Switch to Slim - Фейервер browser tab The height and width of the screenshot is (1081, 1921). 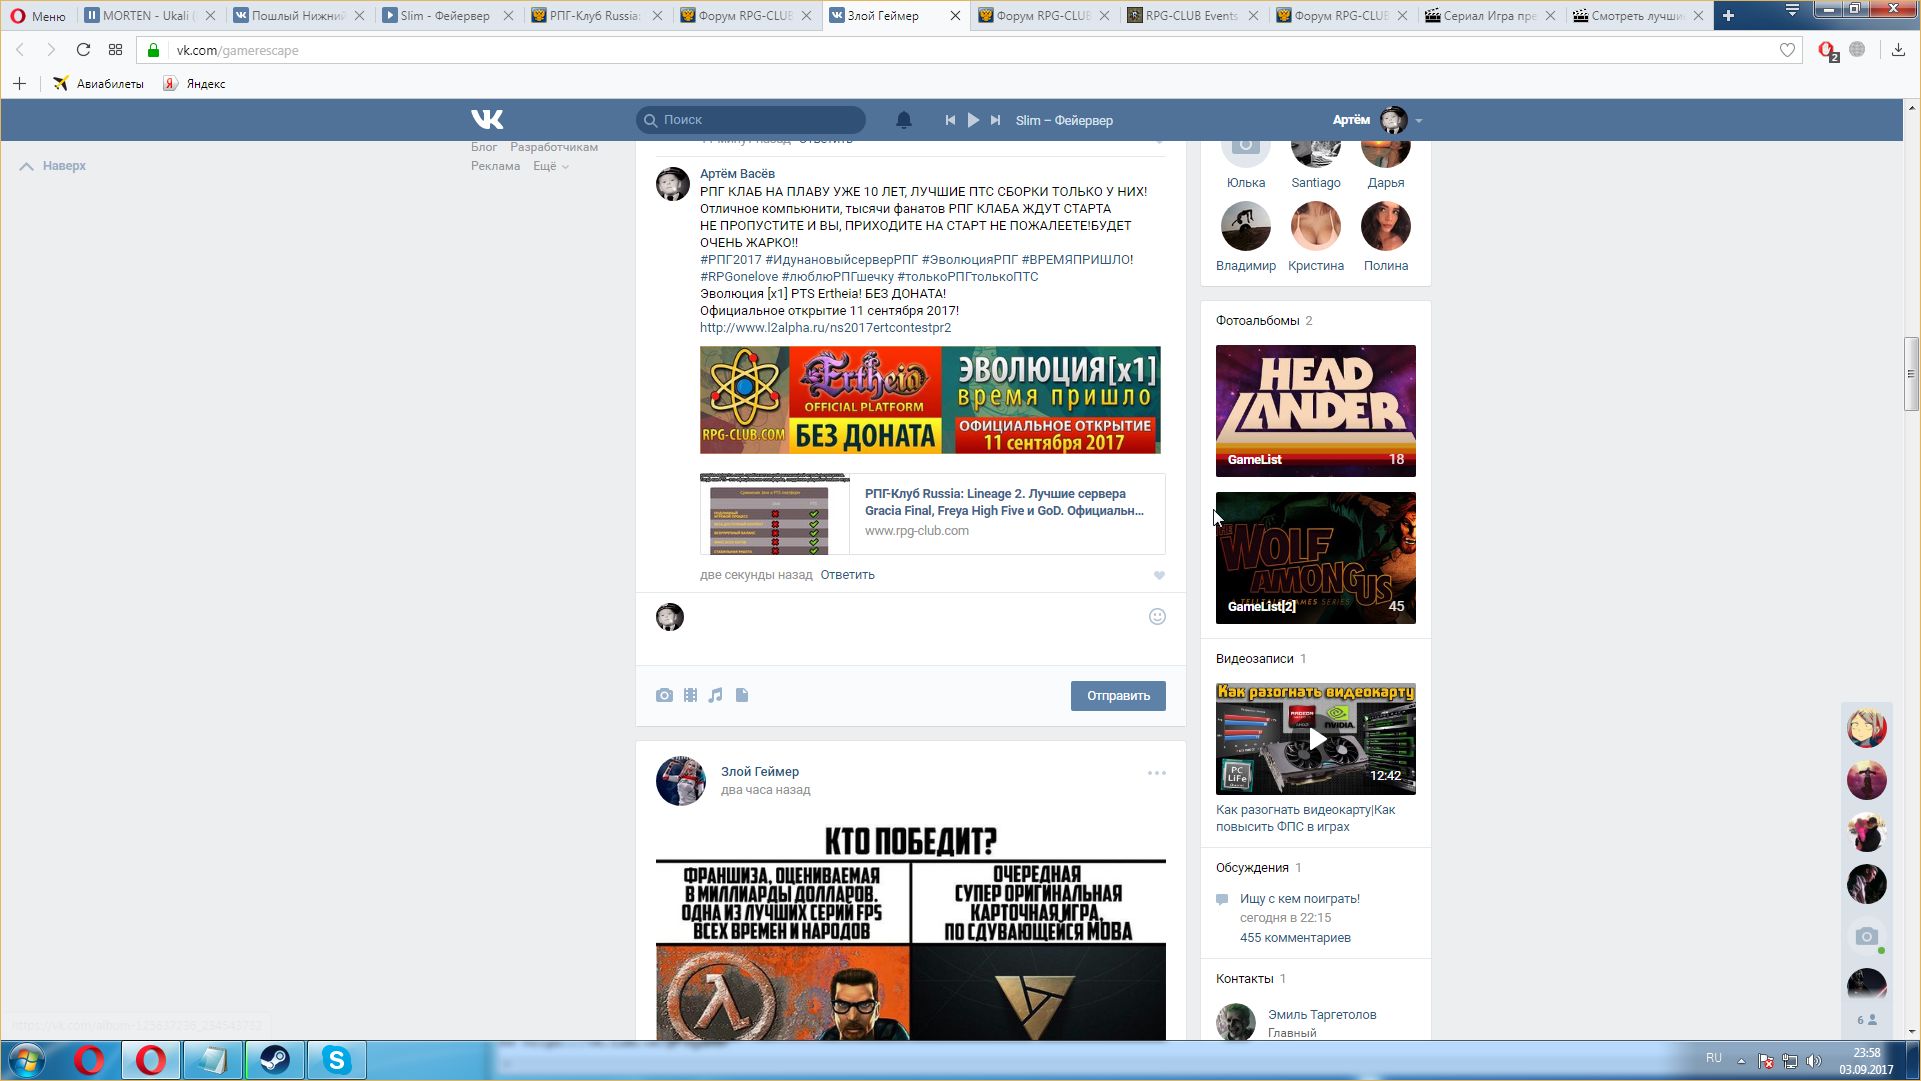[x=447, y=16]
